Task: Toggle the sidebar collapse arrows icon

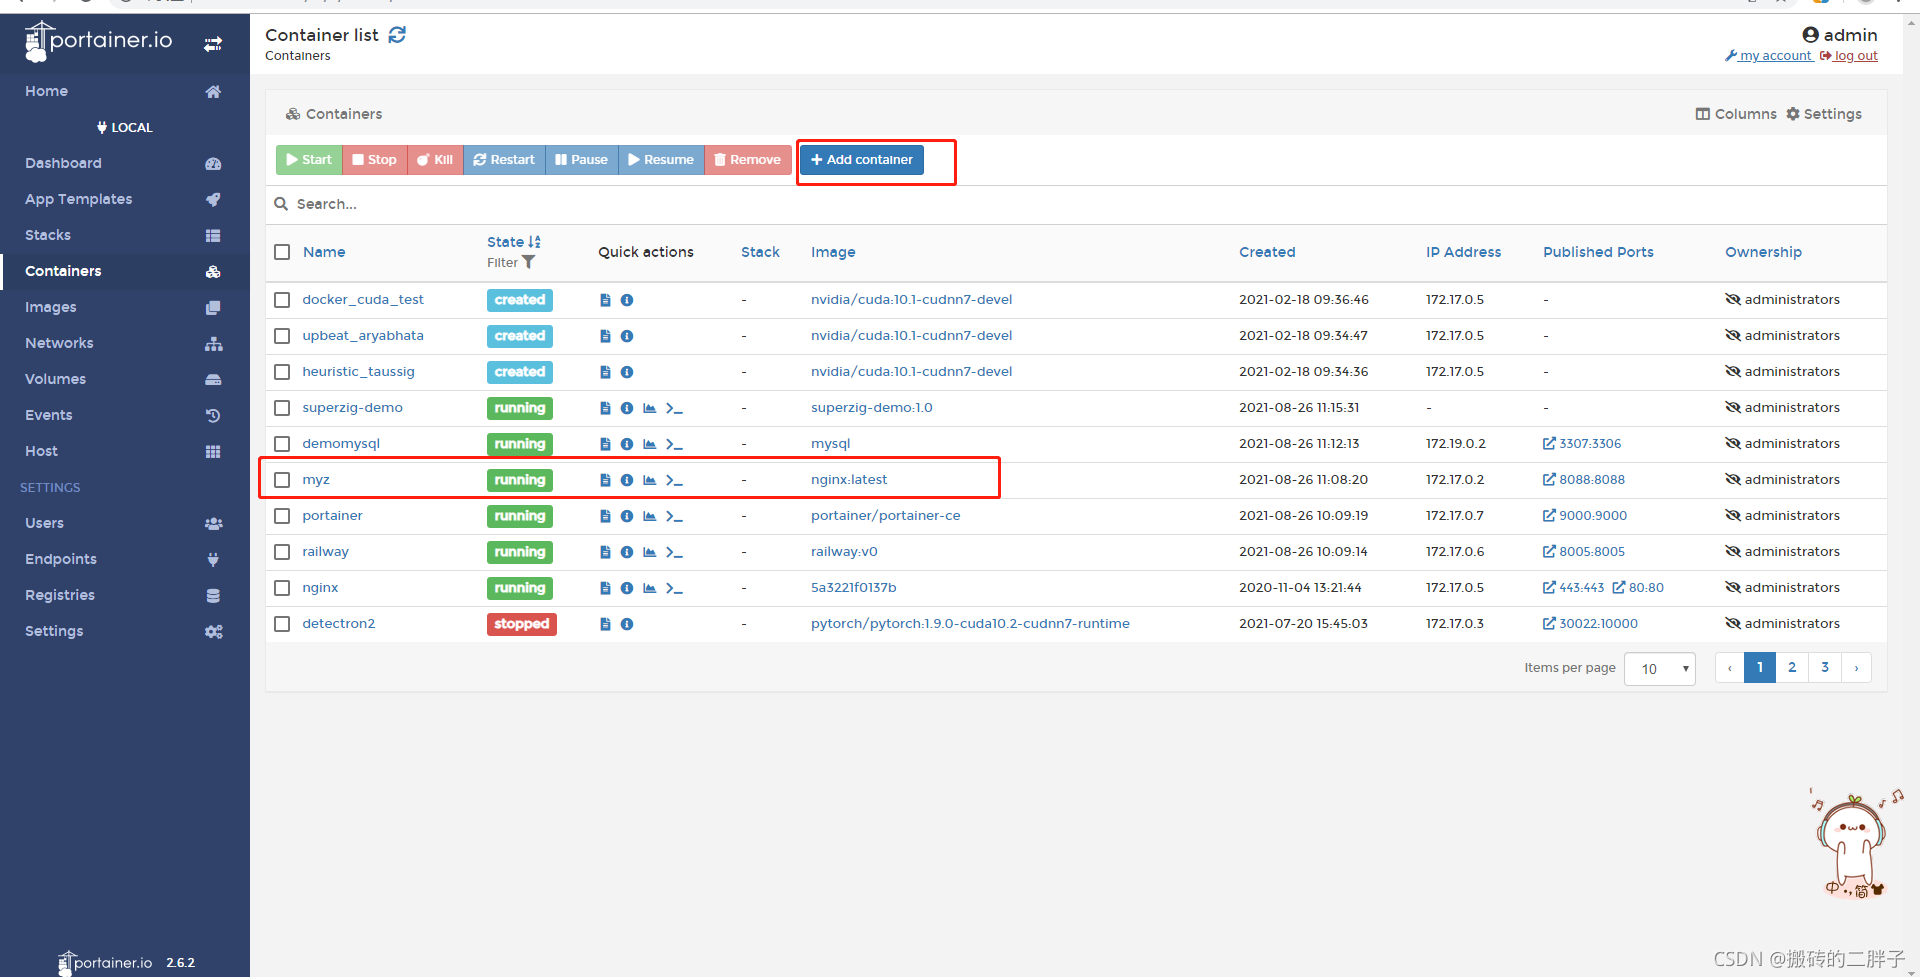Action: coord(213,44)
